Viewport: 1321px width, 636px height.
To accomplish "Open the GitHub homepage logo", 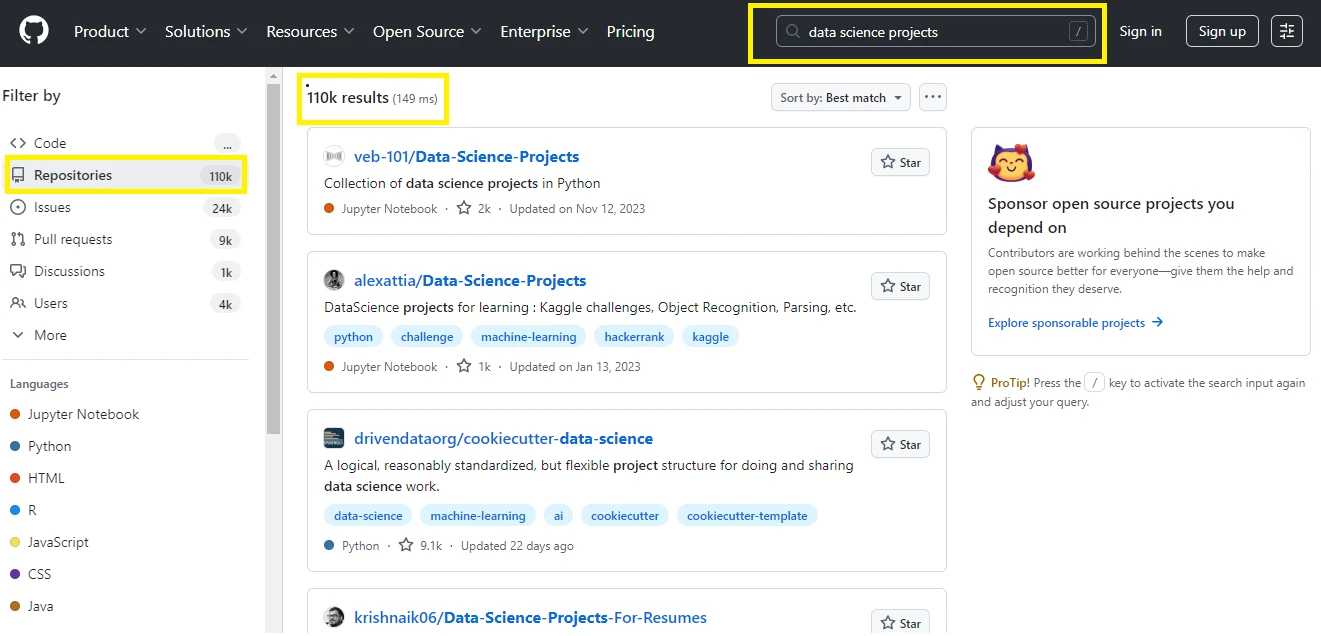I will point(35,32).
